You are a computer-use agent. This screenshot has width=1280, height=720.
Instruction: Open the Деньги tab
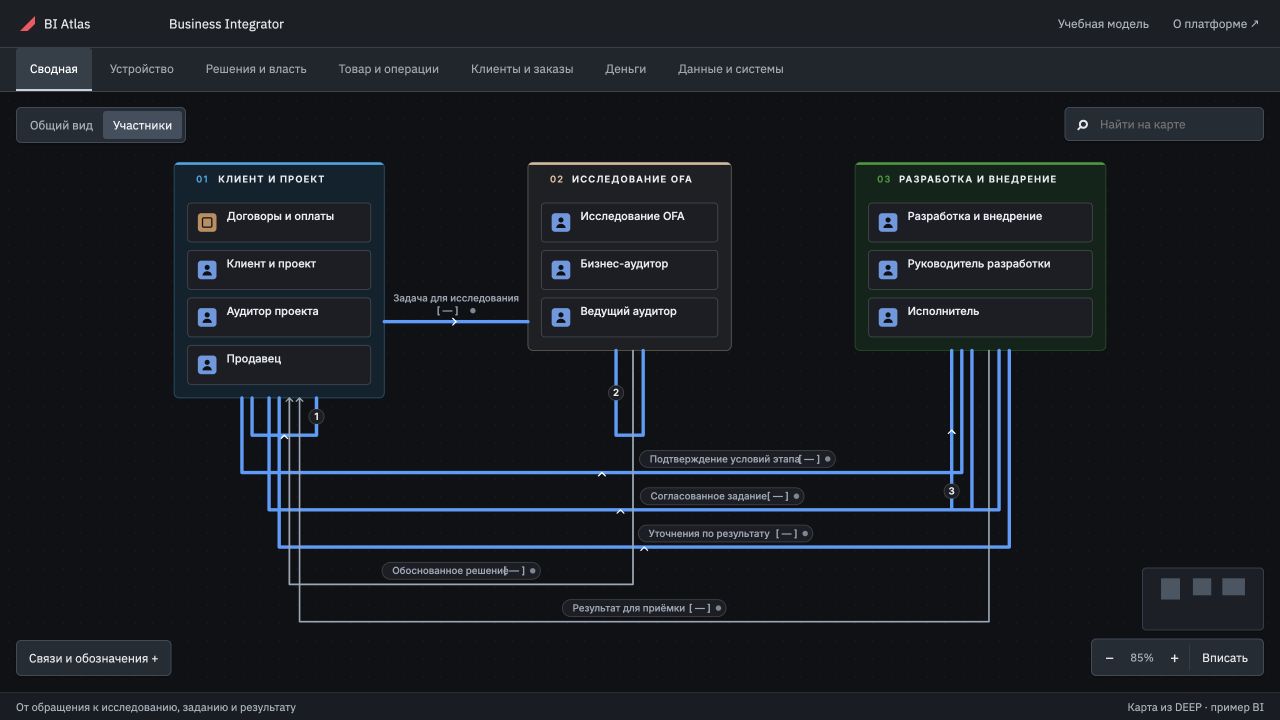[x=625, y=69]
